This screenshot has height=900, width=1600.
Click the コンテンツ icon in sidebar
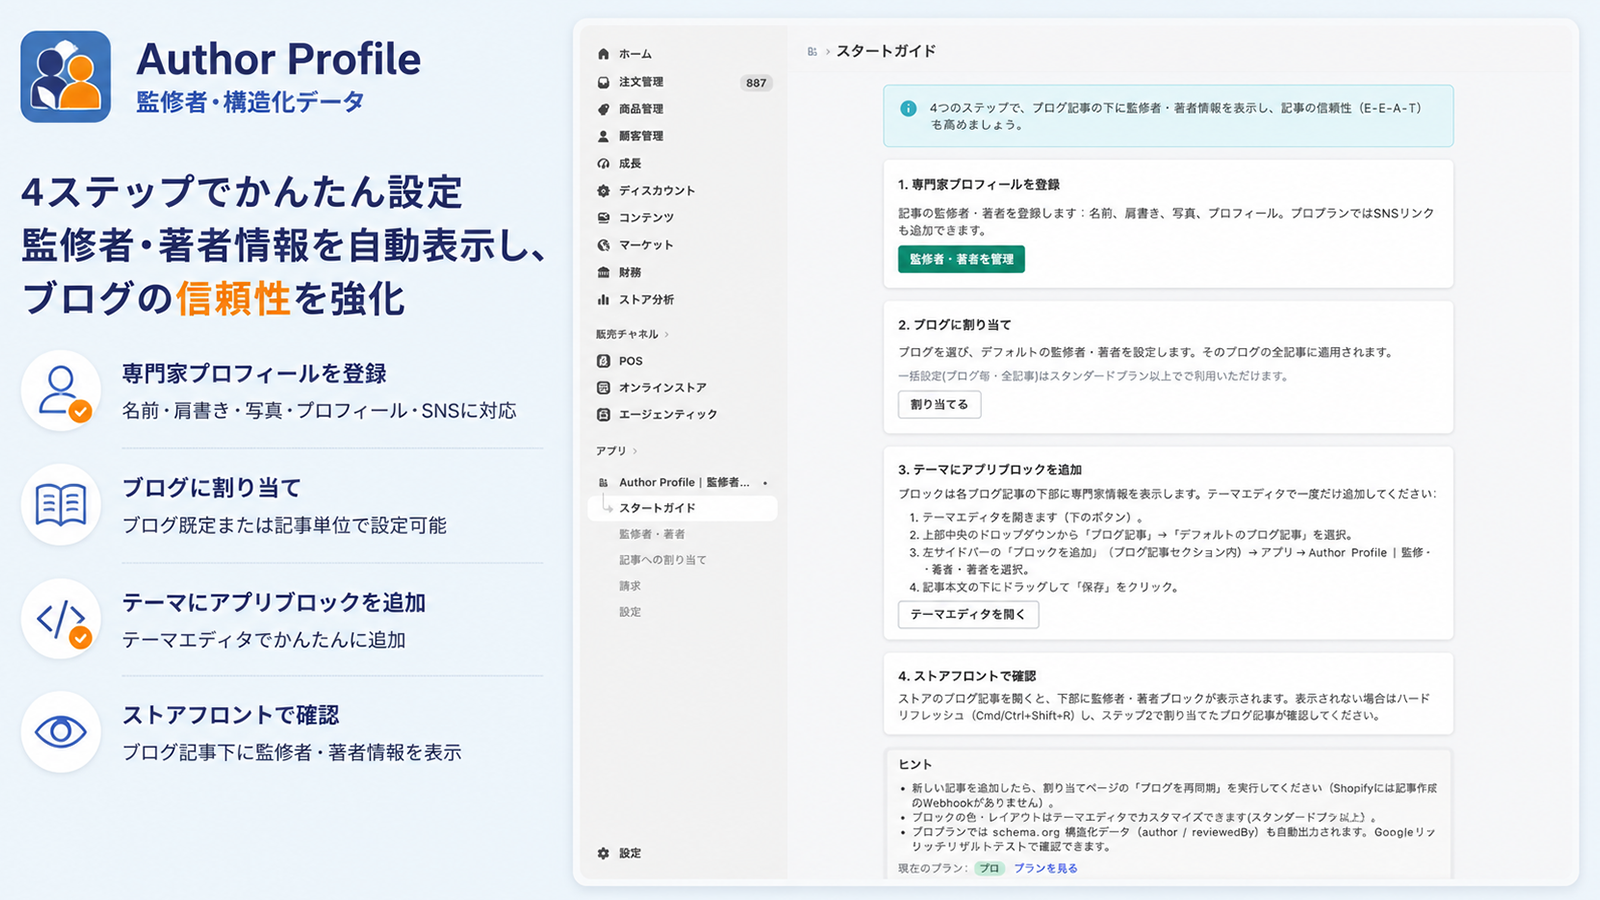click(x=603, y=217)
